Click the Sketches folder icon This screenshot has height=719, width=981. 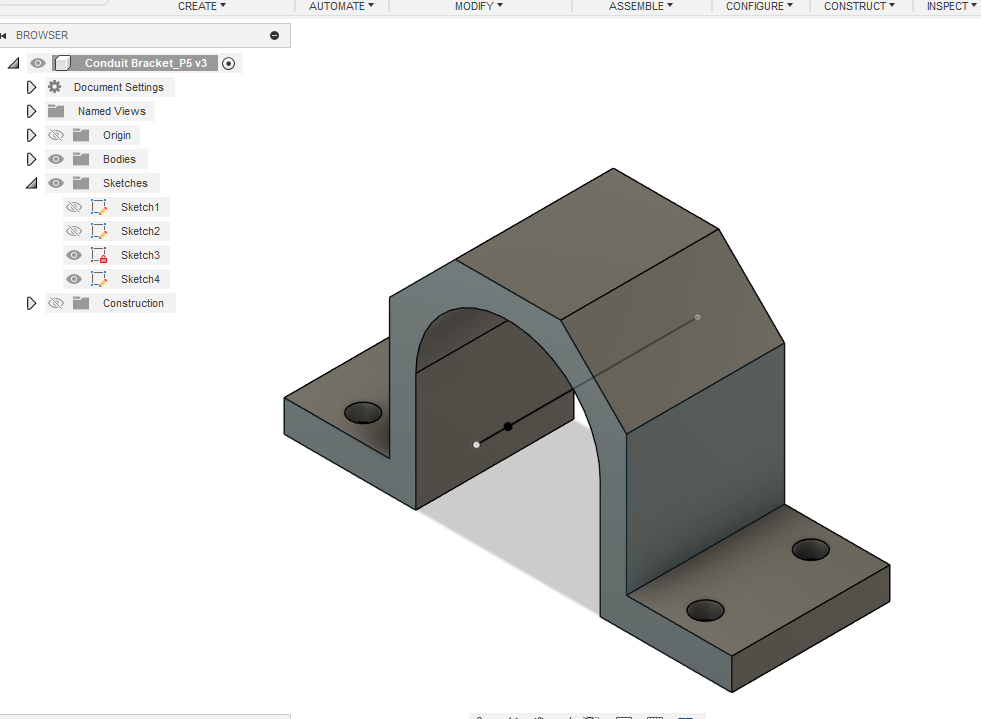pyautogui.click(x=81, y=182)
